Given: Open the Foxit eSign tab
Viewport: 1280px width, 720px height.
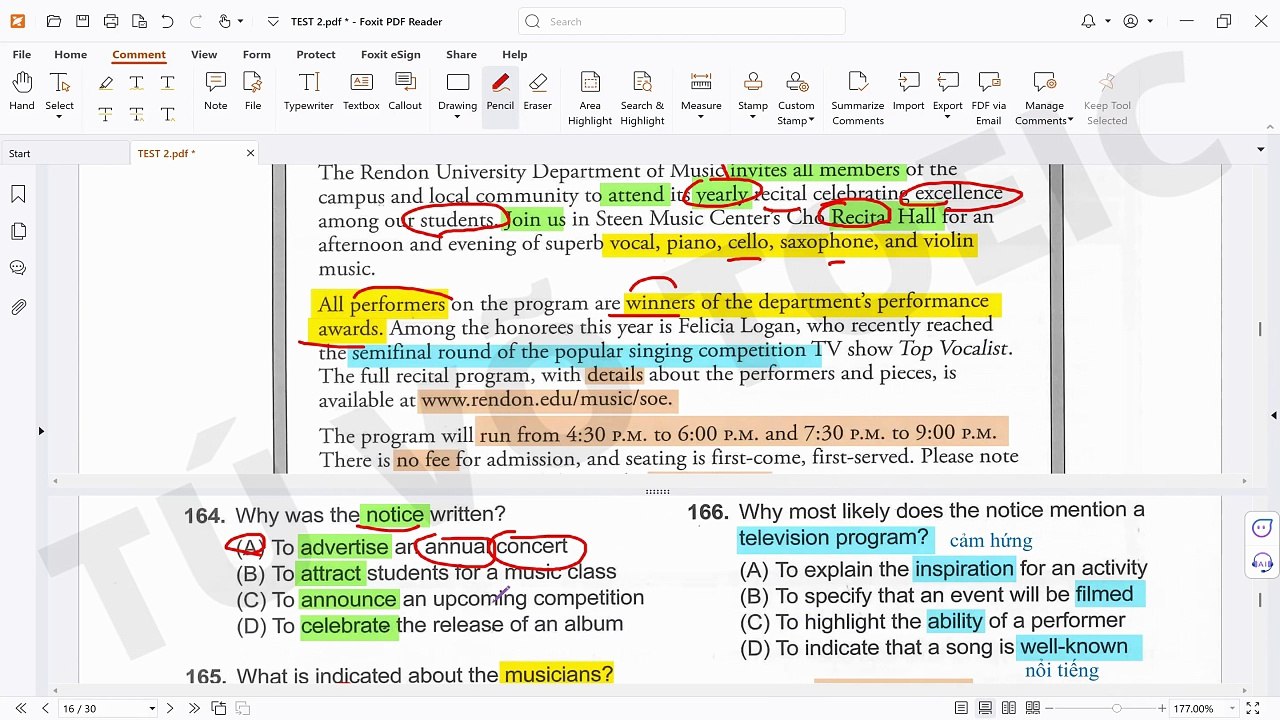Looking at the screenshot, I should (x=391, y=55).
